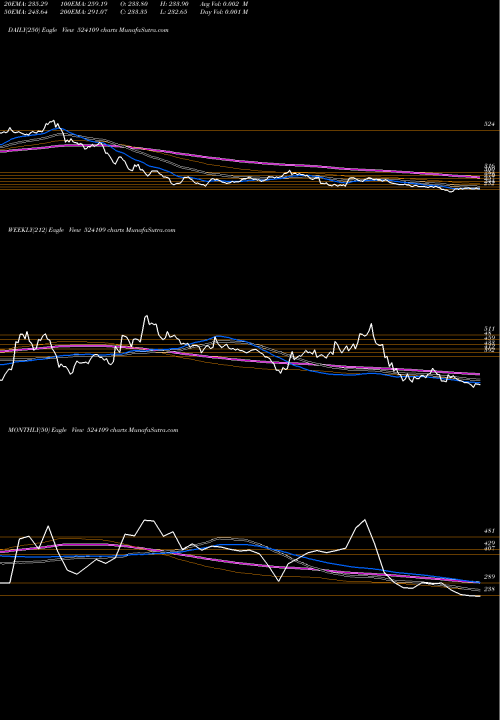The height and width of the screenshot is (720, 500).
Task: Click the 429 price label on monthly chart
Action: pyautogui.click(x=489, y=543)
